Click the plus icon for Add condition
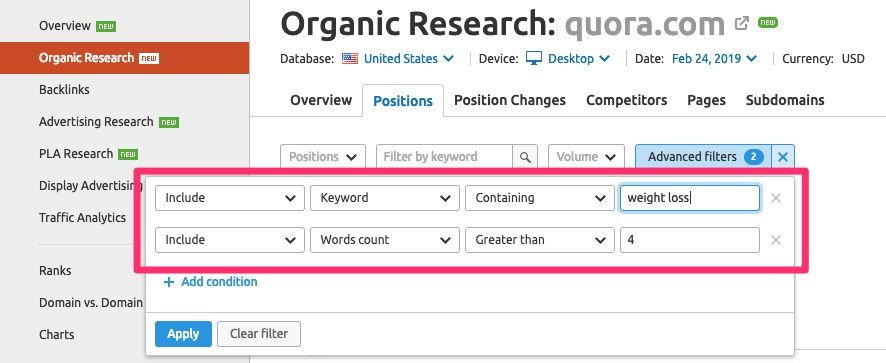 [168, 282]
